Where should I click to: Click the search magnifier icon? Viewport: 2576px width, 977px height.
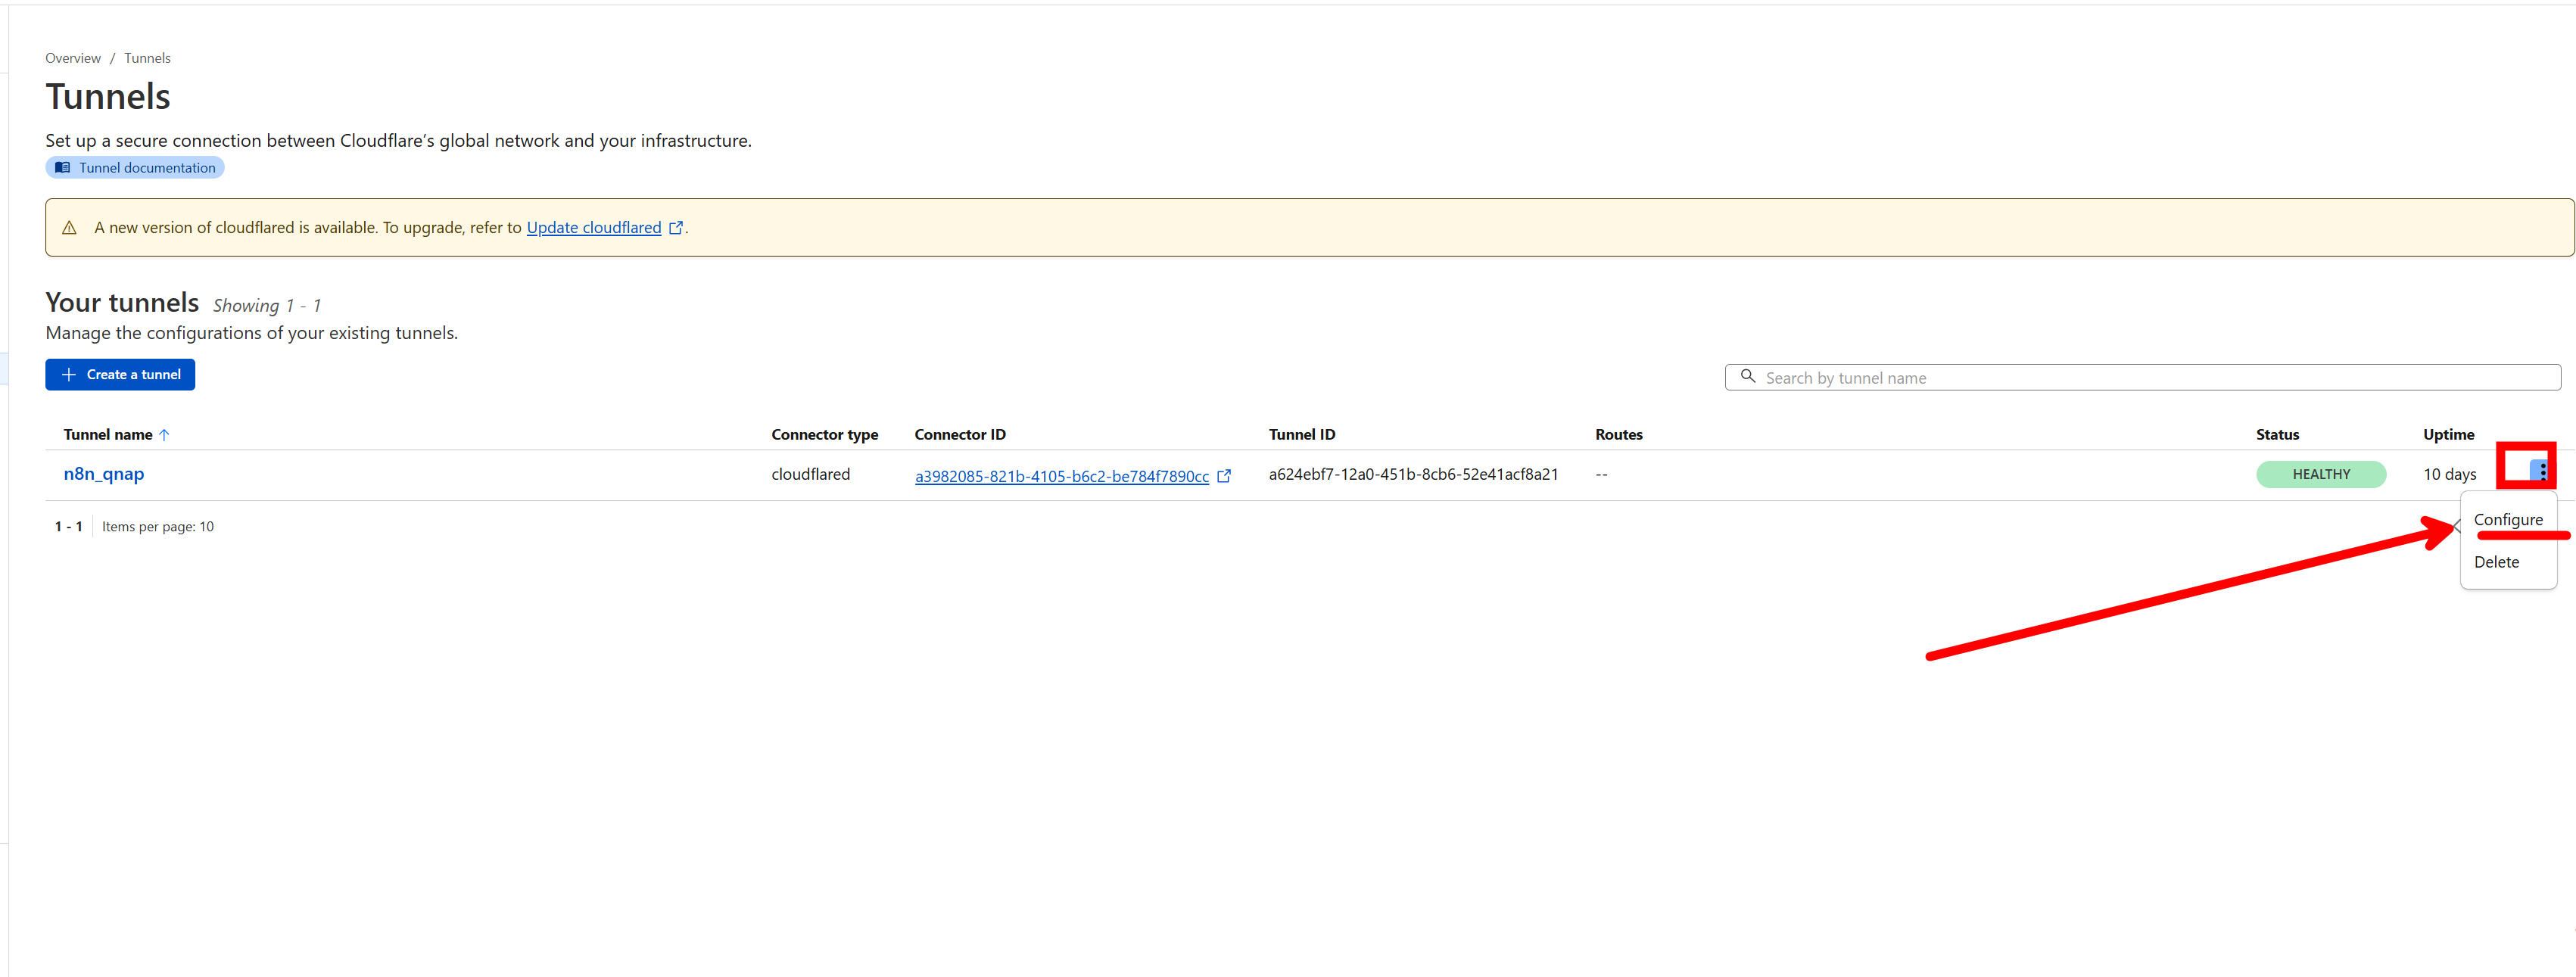(x=1749, y=377)
